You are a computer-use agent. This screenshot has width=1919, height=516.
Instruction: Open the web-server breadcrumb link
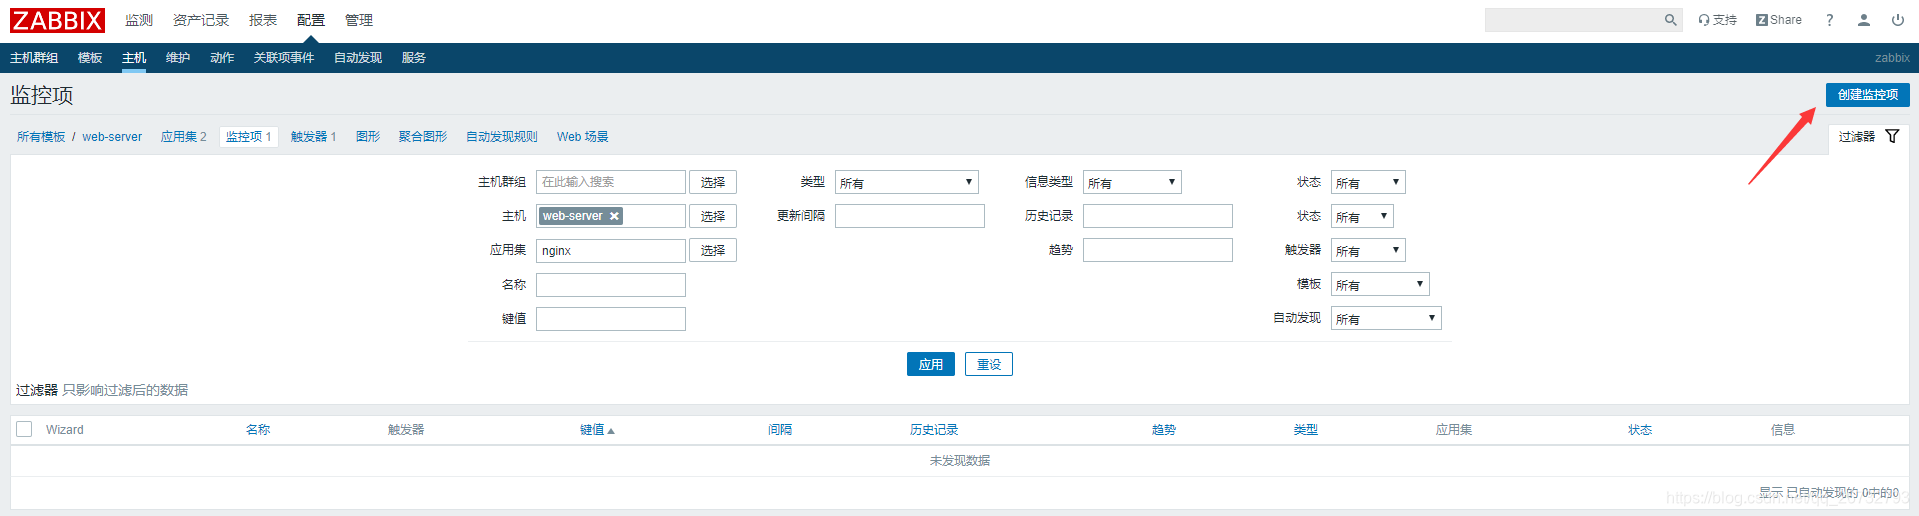(112, 137)
